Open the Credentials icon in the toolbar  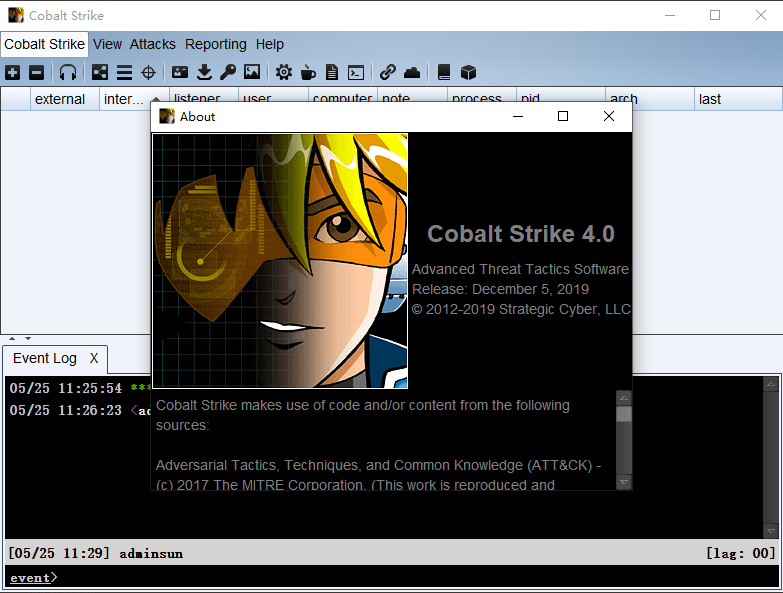[180, 73]
